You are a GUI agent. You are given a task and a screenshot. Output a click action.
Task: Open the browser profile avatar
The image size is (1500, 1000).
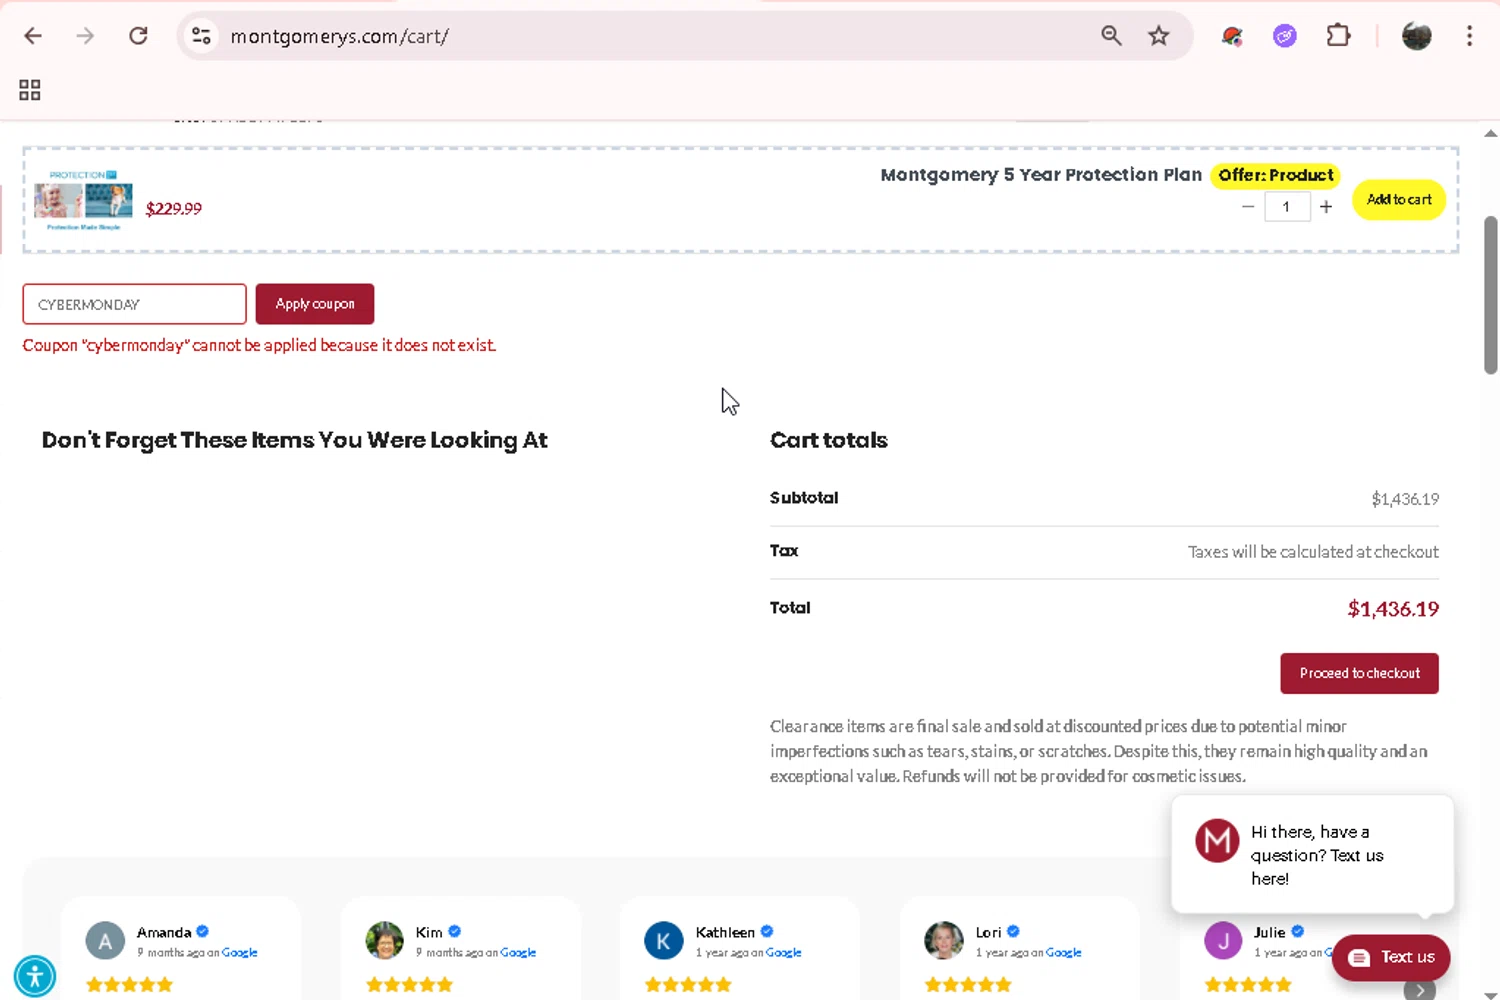(1417, 36)
